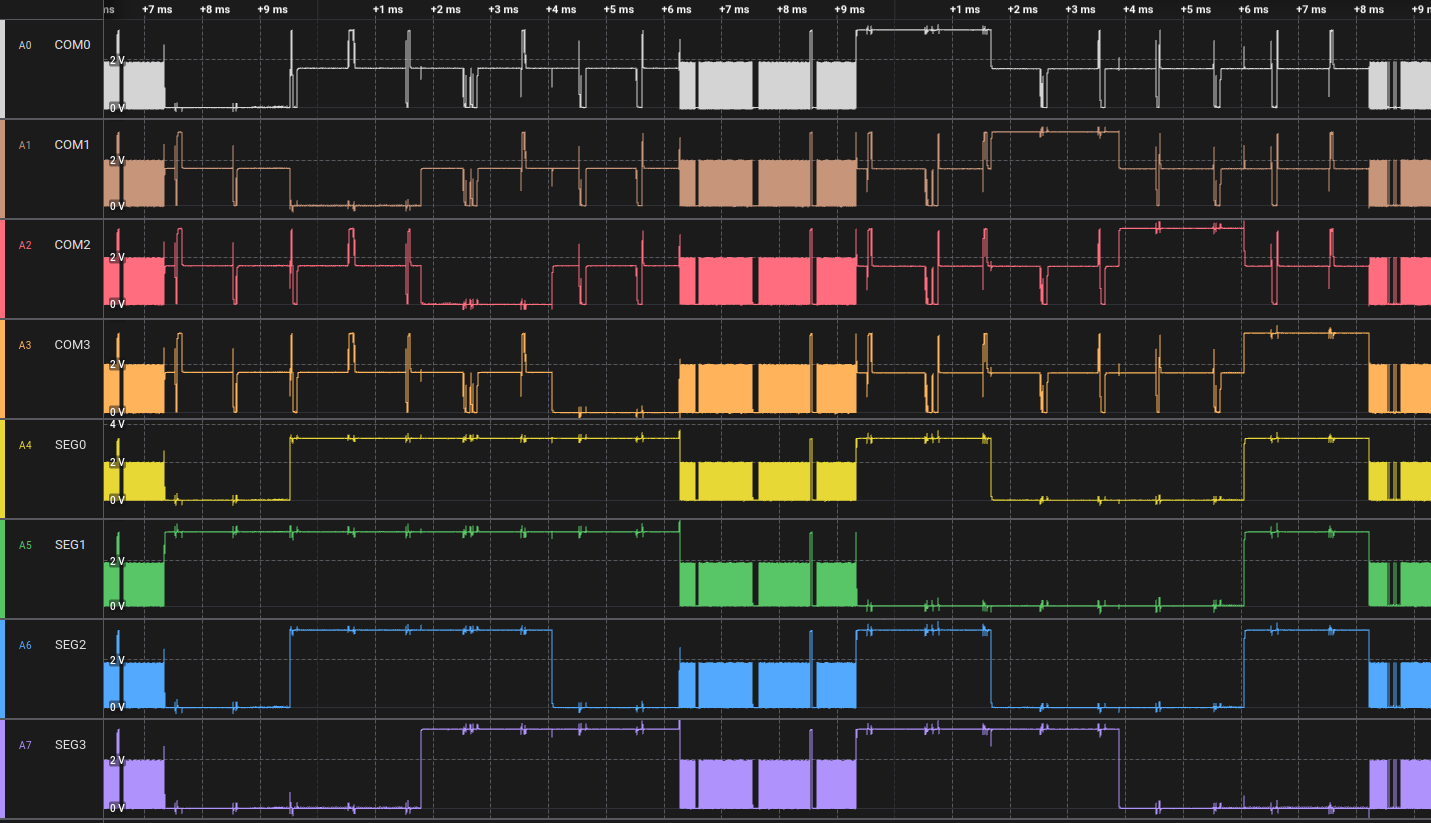Click the blue color strip of SEG2
The width and height of the screenshot is (1431, 823).
pos(3,668)
